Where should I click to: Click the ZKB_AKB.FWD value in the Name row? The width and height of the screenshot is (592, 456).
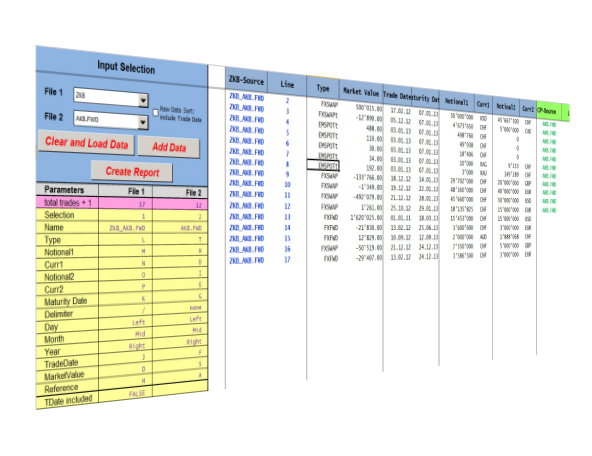127,228
